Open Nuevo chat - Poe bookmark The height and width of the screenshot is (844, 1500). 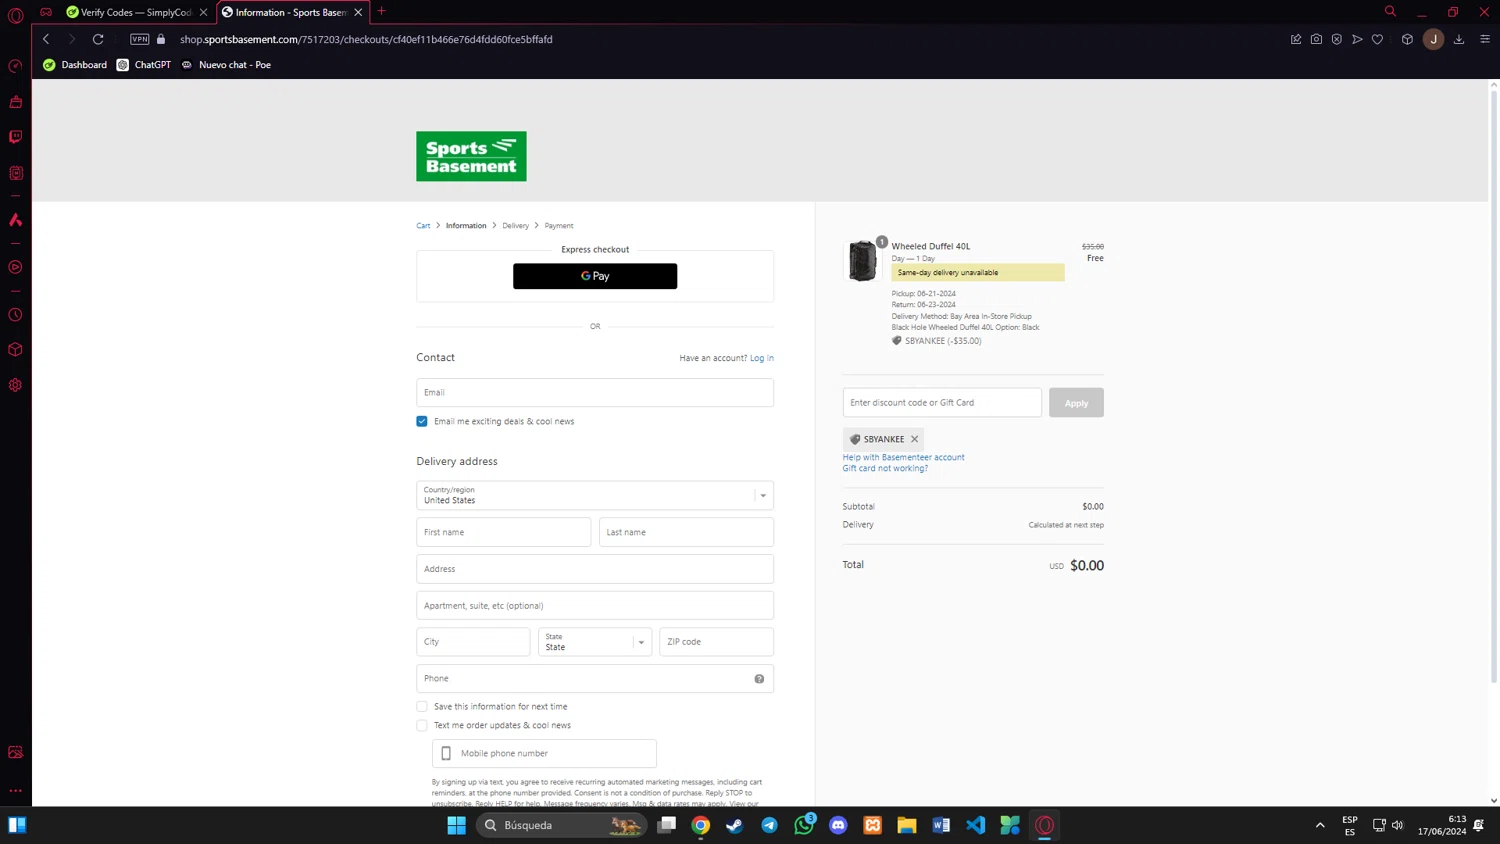click(x=226, y=65)
